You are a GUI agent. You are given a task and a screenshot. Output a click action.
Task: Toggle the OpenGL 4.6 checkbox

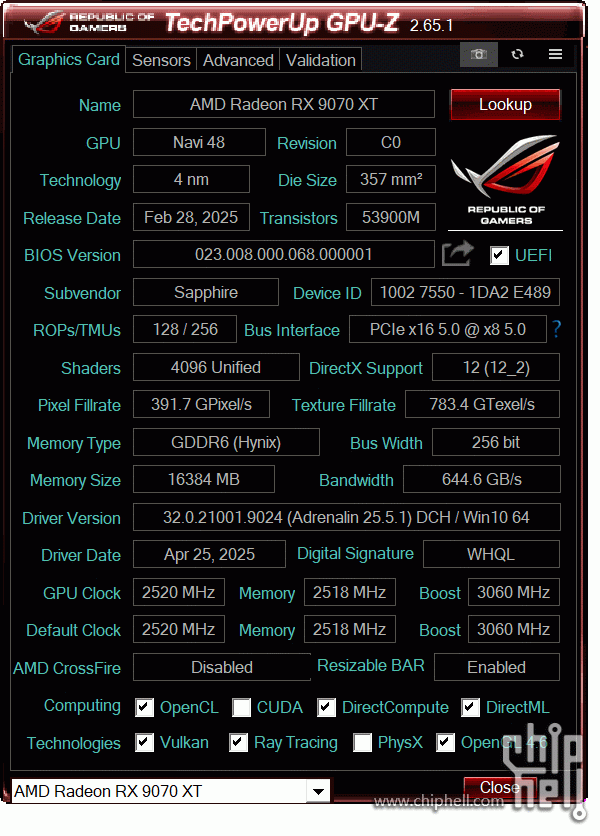tap(445, 743)
